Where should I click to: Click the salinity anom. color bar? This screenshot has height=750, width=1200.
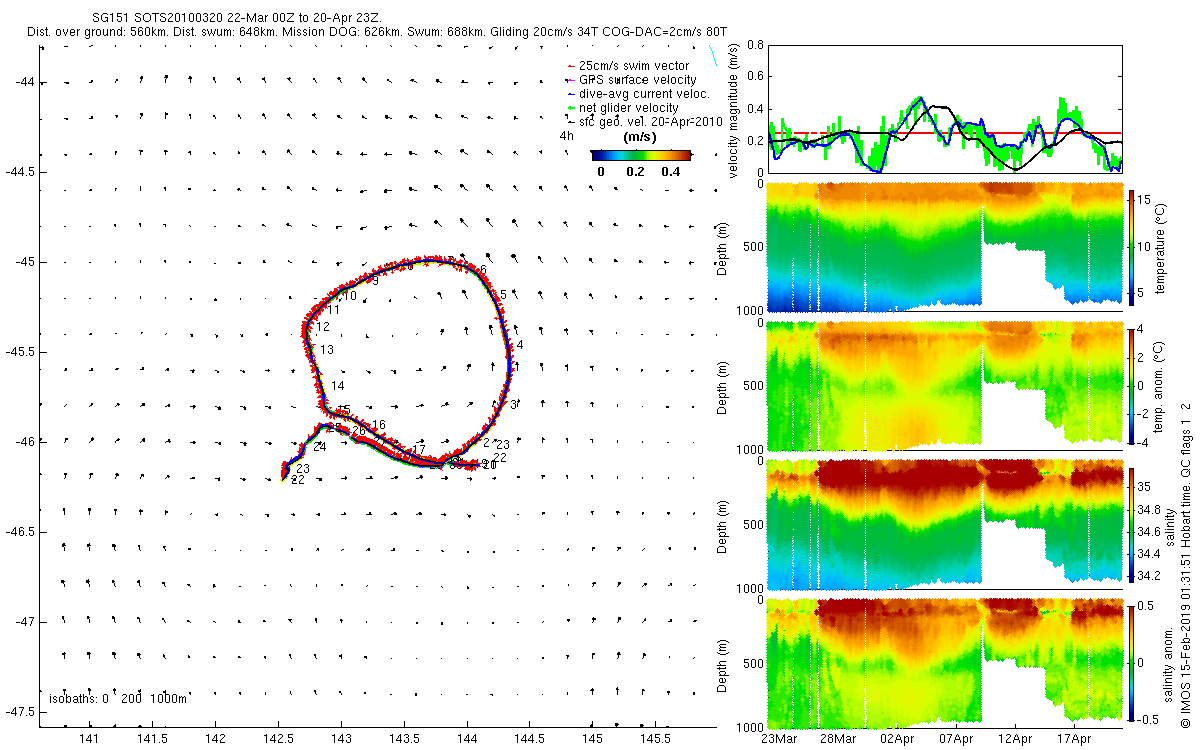click(x=1132, y=662)
